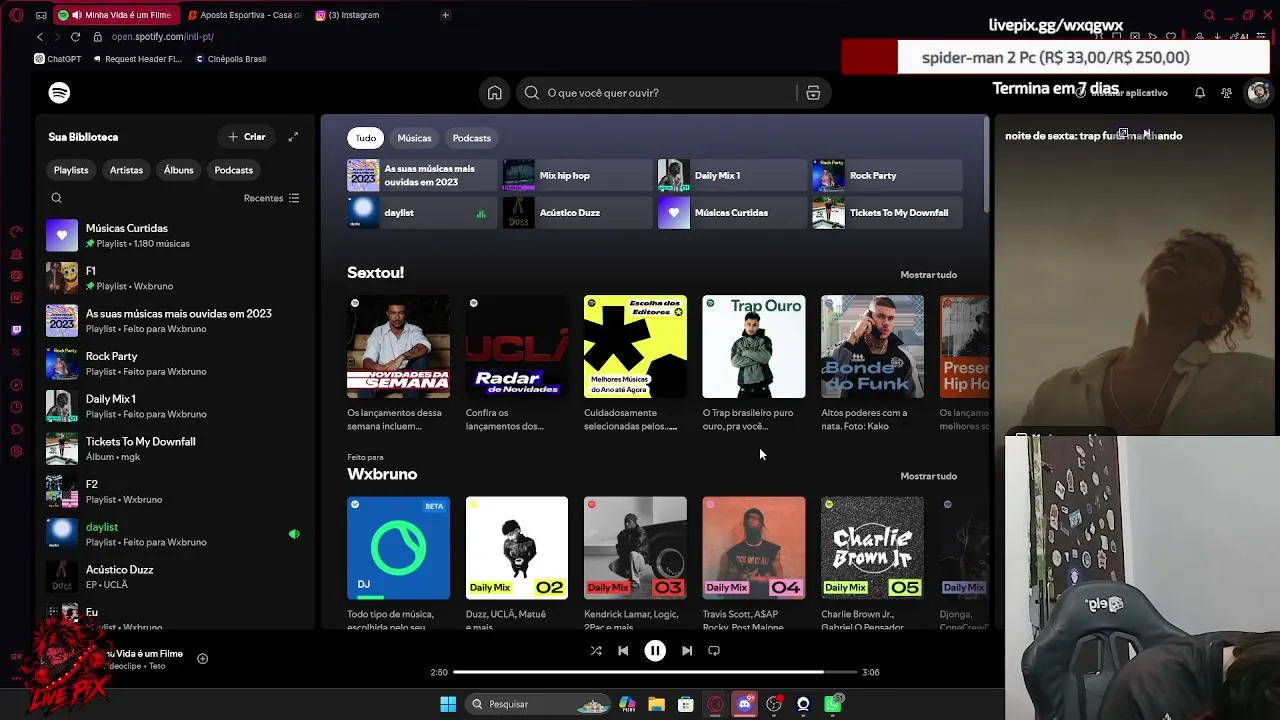Screen dimensions: 1280x720
Task: Open the ChatGPT bookmark
Action: 58,59
